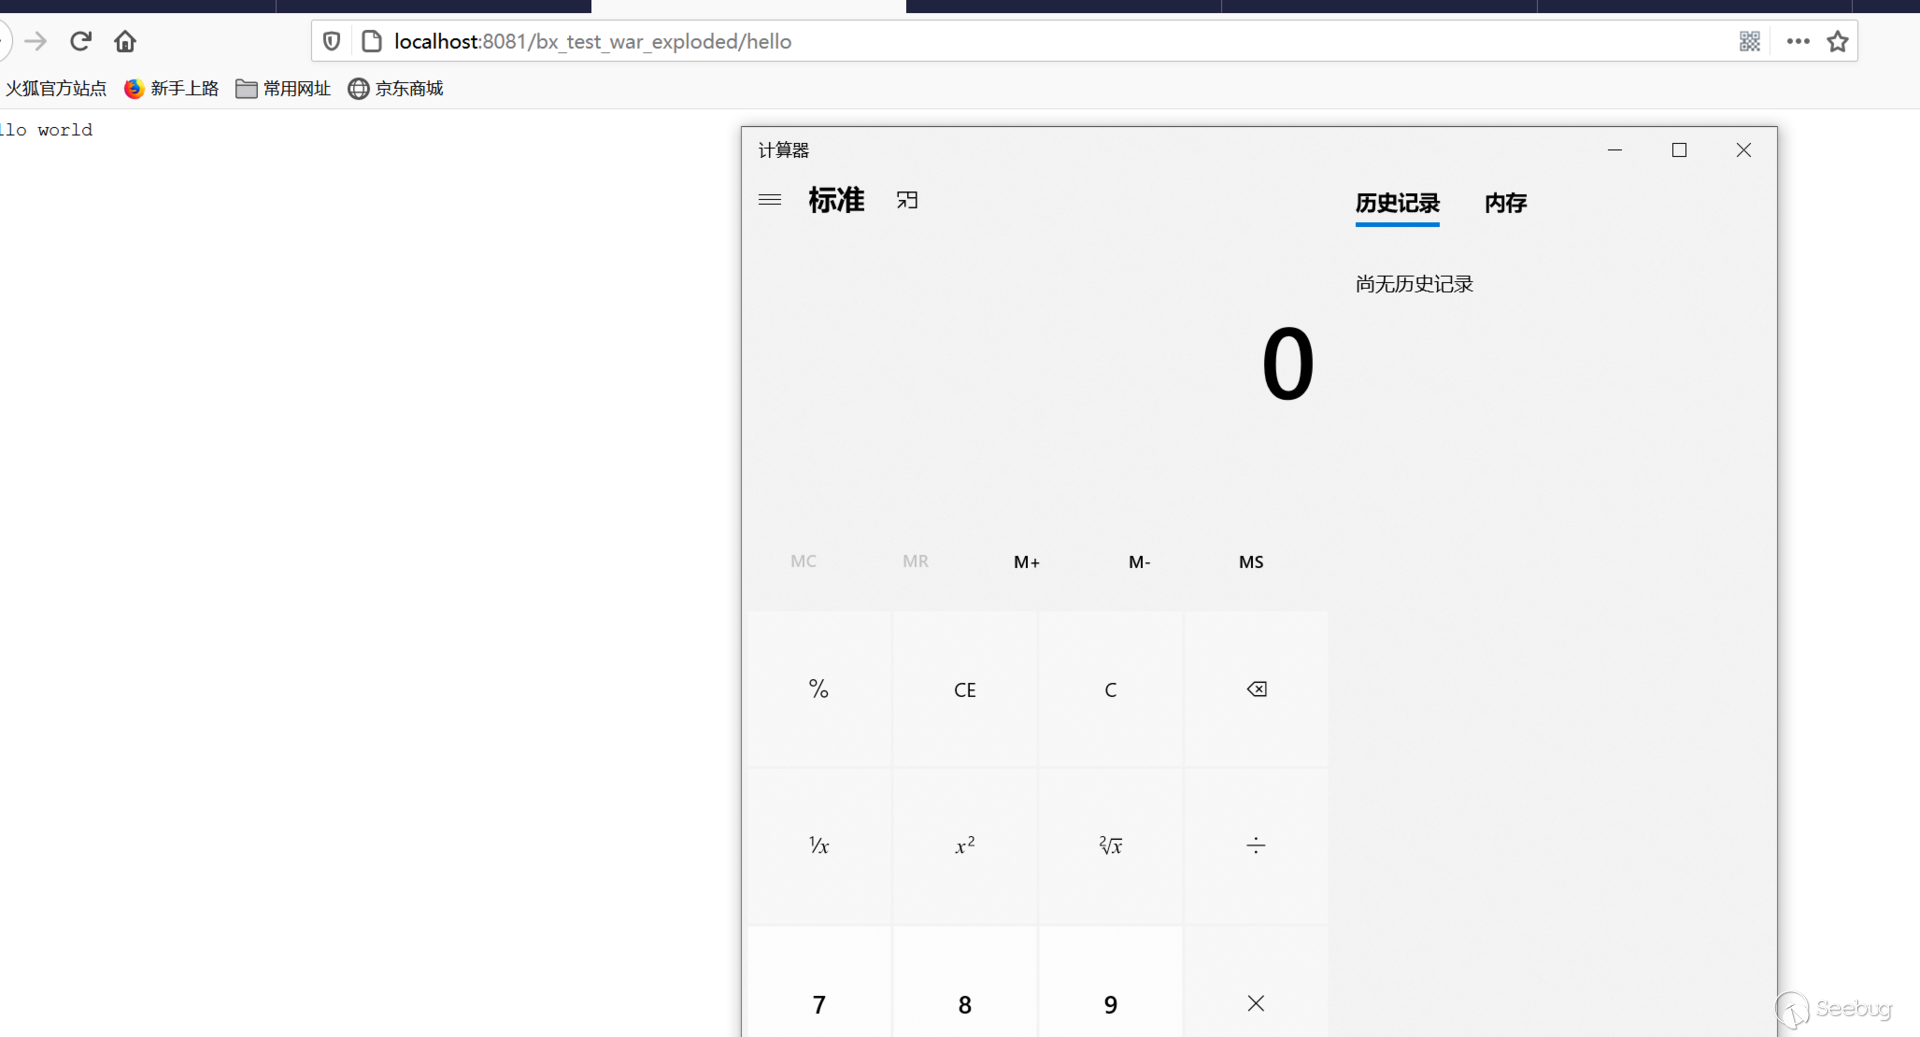Open the 京东商城 bookmark
Image resolution: width=1920 pixels, height=1037 pixels.
click(x=395, y=89)
